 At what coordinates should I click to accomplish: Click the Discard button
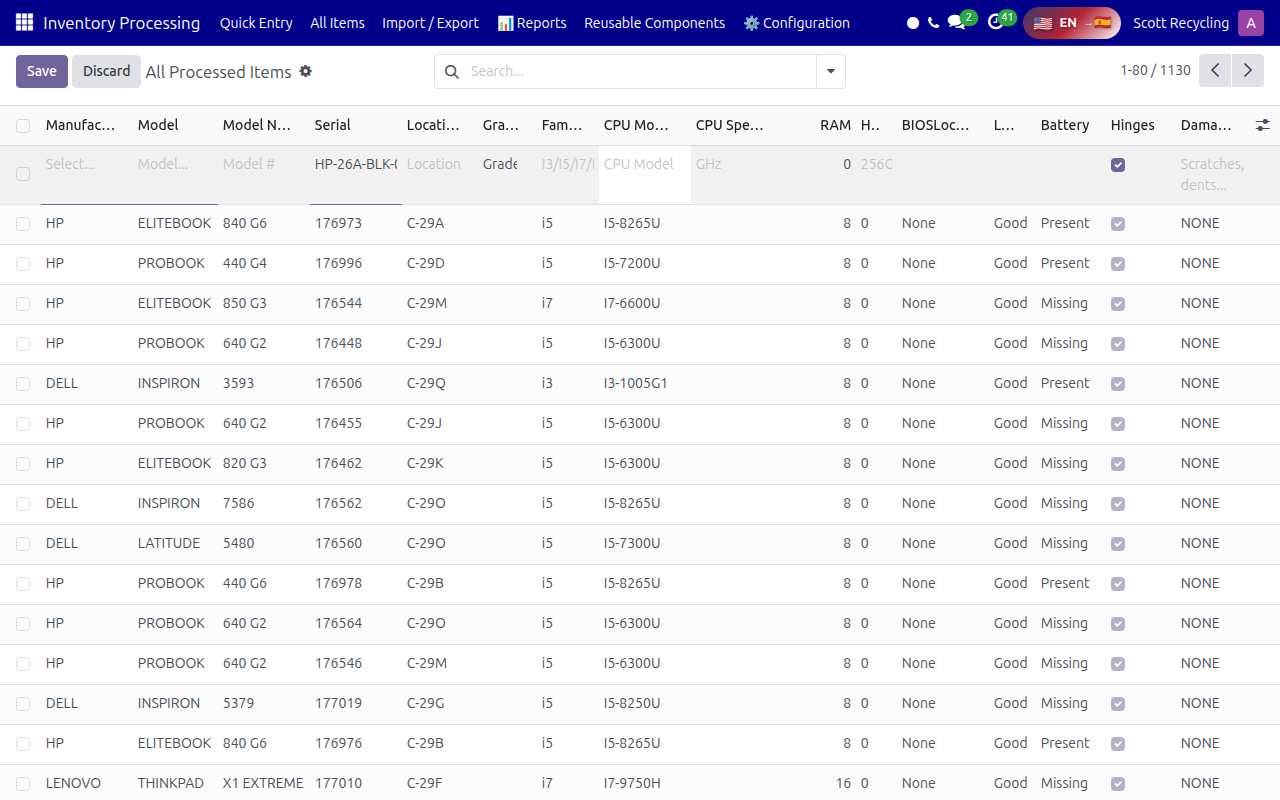107,71
